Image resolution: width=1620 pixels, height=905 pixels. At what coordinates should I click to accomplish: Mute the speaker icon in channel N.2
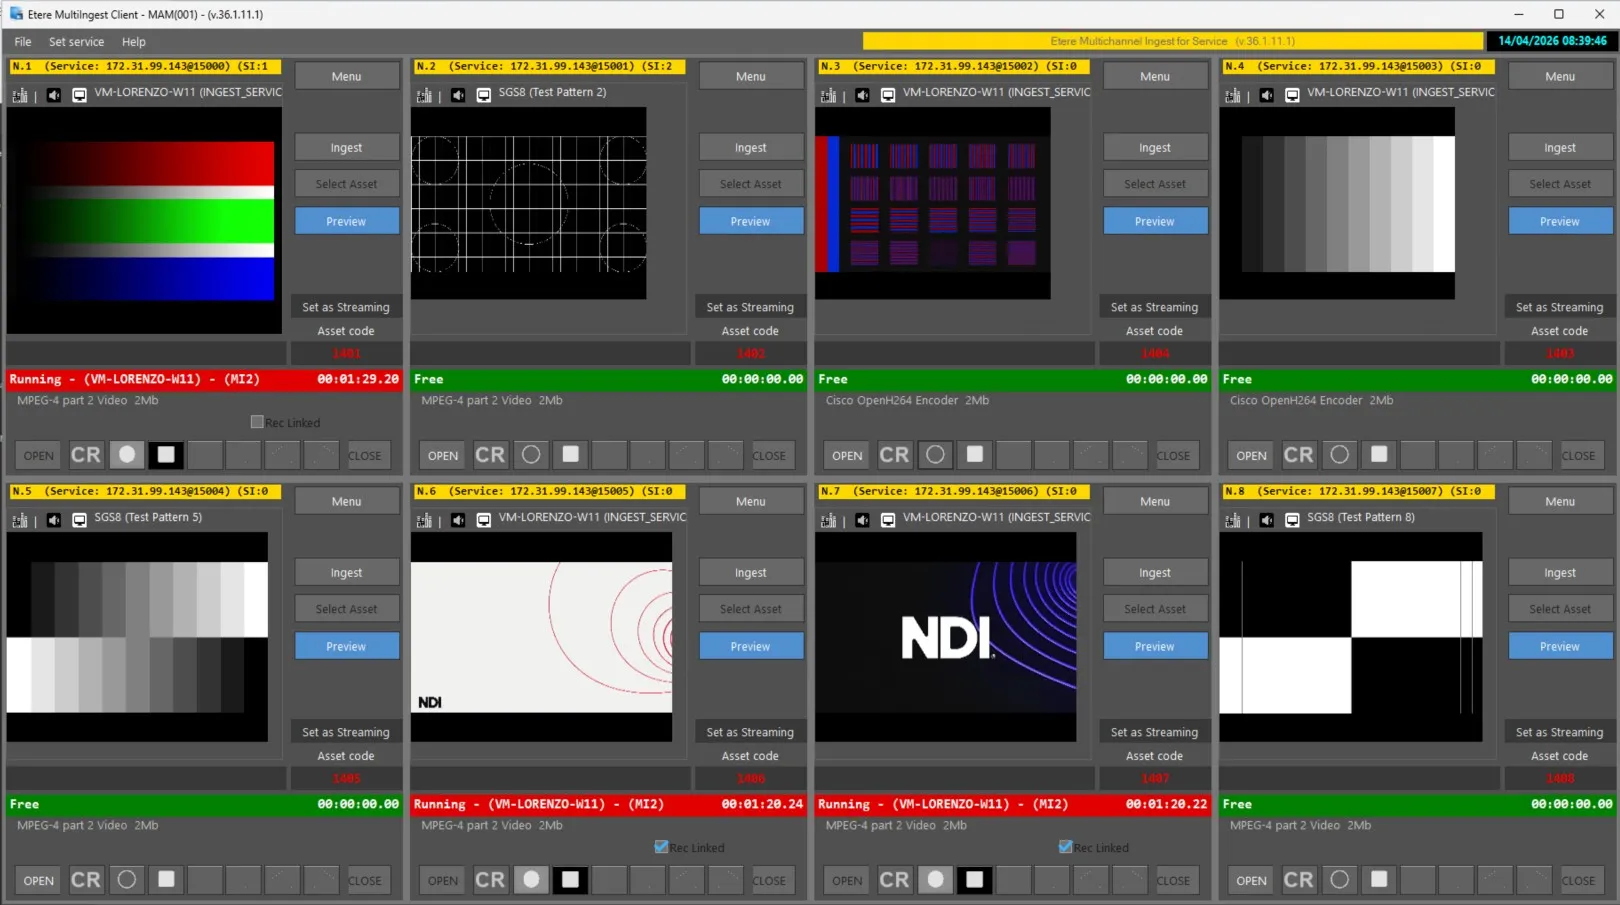458,95
